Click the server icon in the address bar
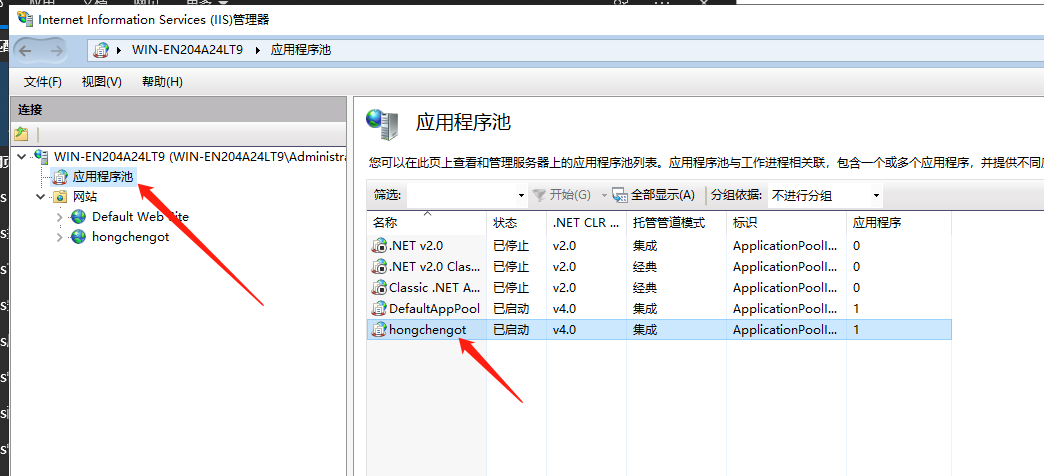Screen dimensions: 1044x476 pos(101,50)
